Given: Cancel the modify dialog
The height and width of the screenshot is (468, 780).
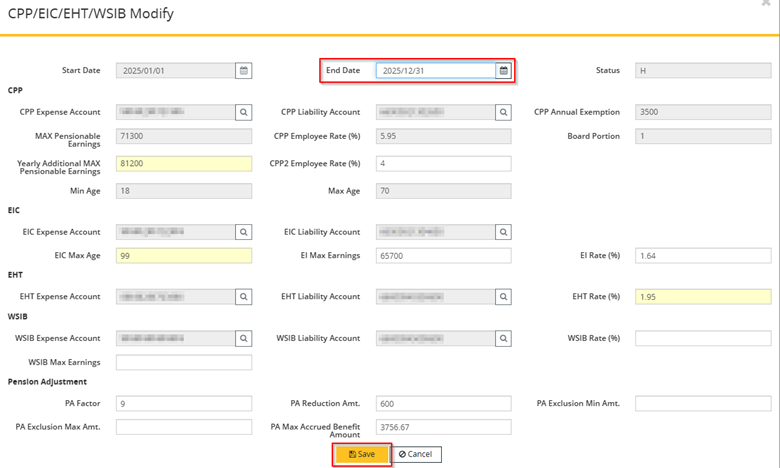Looking at the screenshot, I should click(416, 454).
